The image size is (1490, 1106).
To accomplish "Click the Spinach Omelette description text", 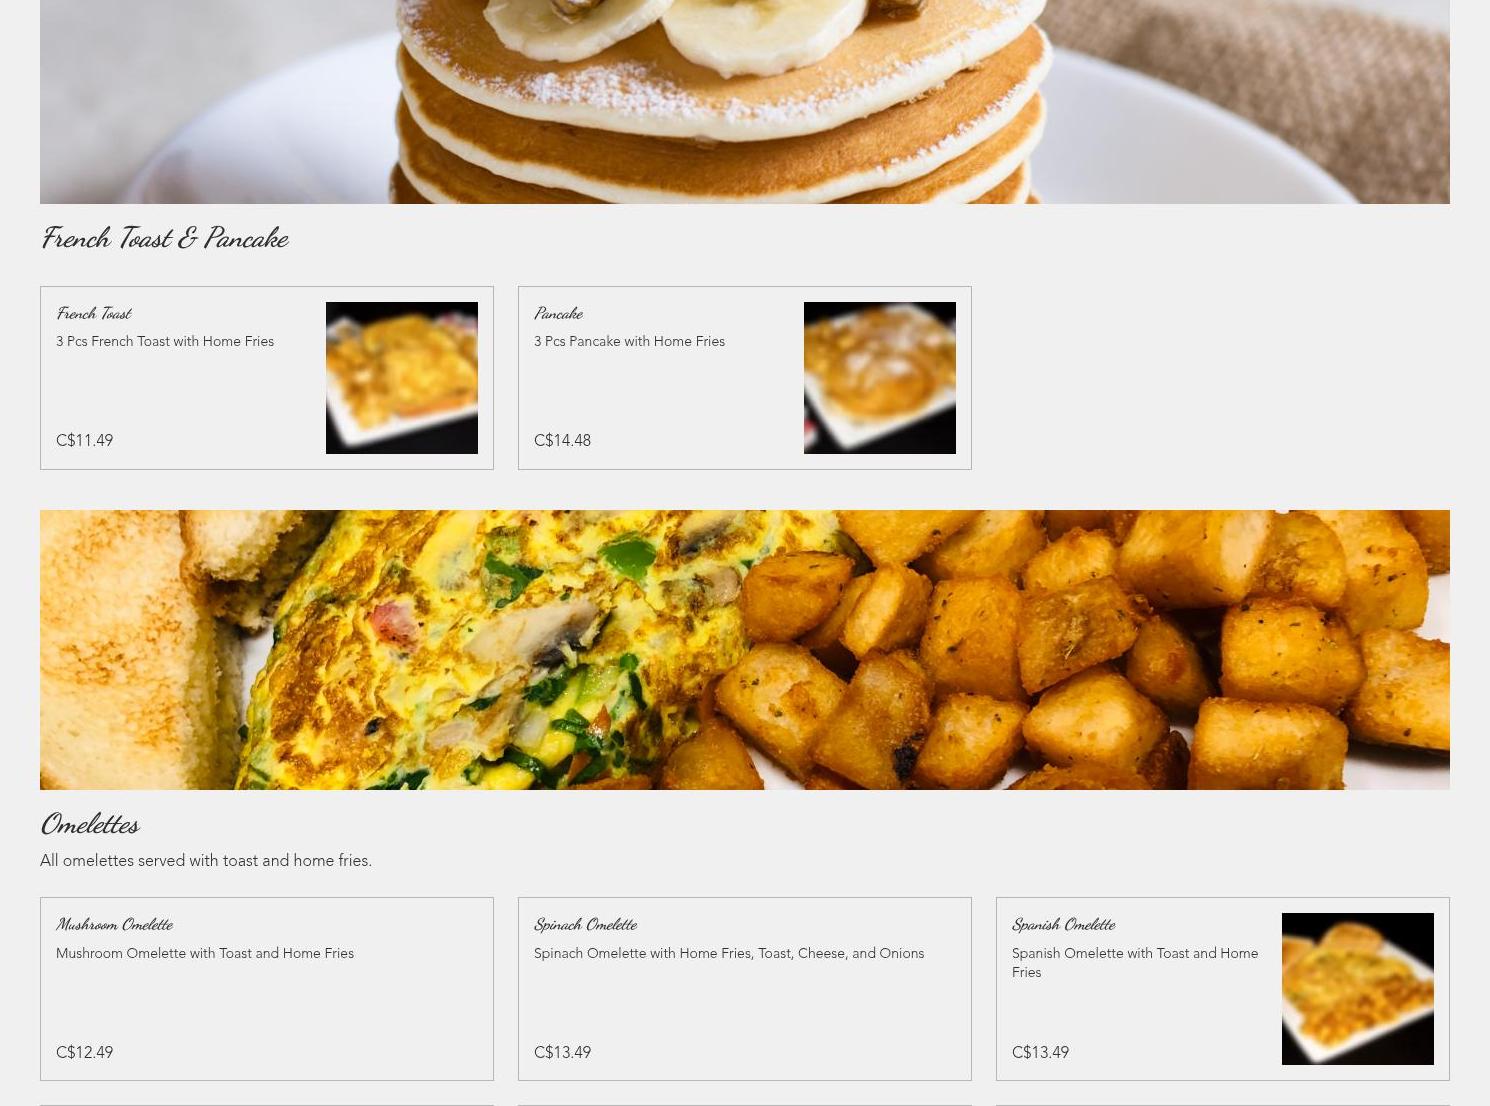I will click(x=729, y=953).
